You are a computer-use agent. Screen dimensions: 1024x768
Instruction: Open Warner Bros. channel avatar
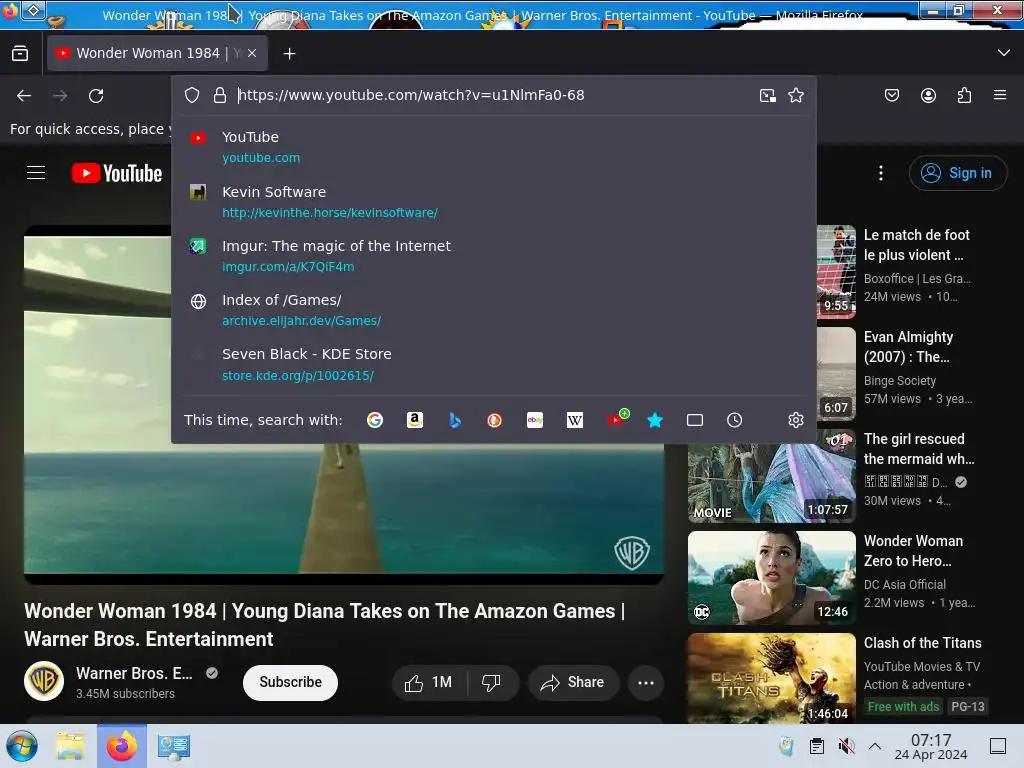[x=44, y=681]
